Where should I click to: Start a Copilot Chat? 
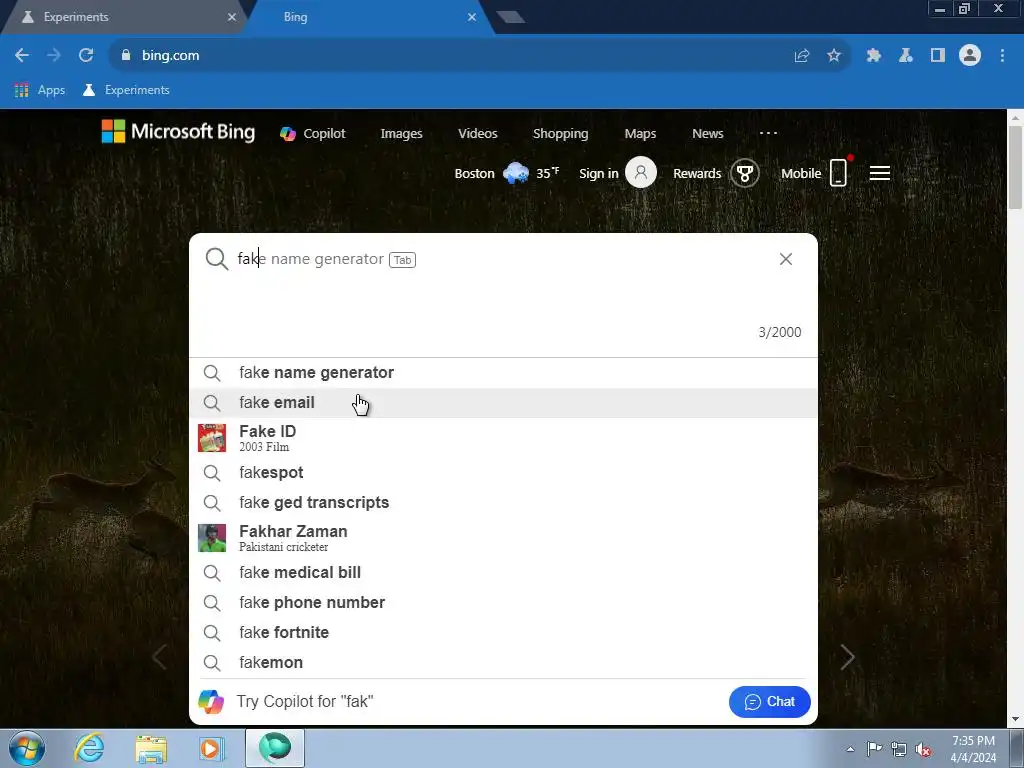point(769,702)
